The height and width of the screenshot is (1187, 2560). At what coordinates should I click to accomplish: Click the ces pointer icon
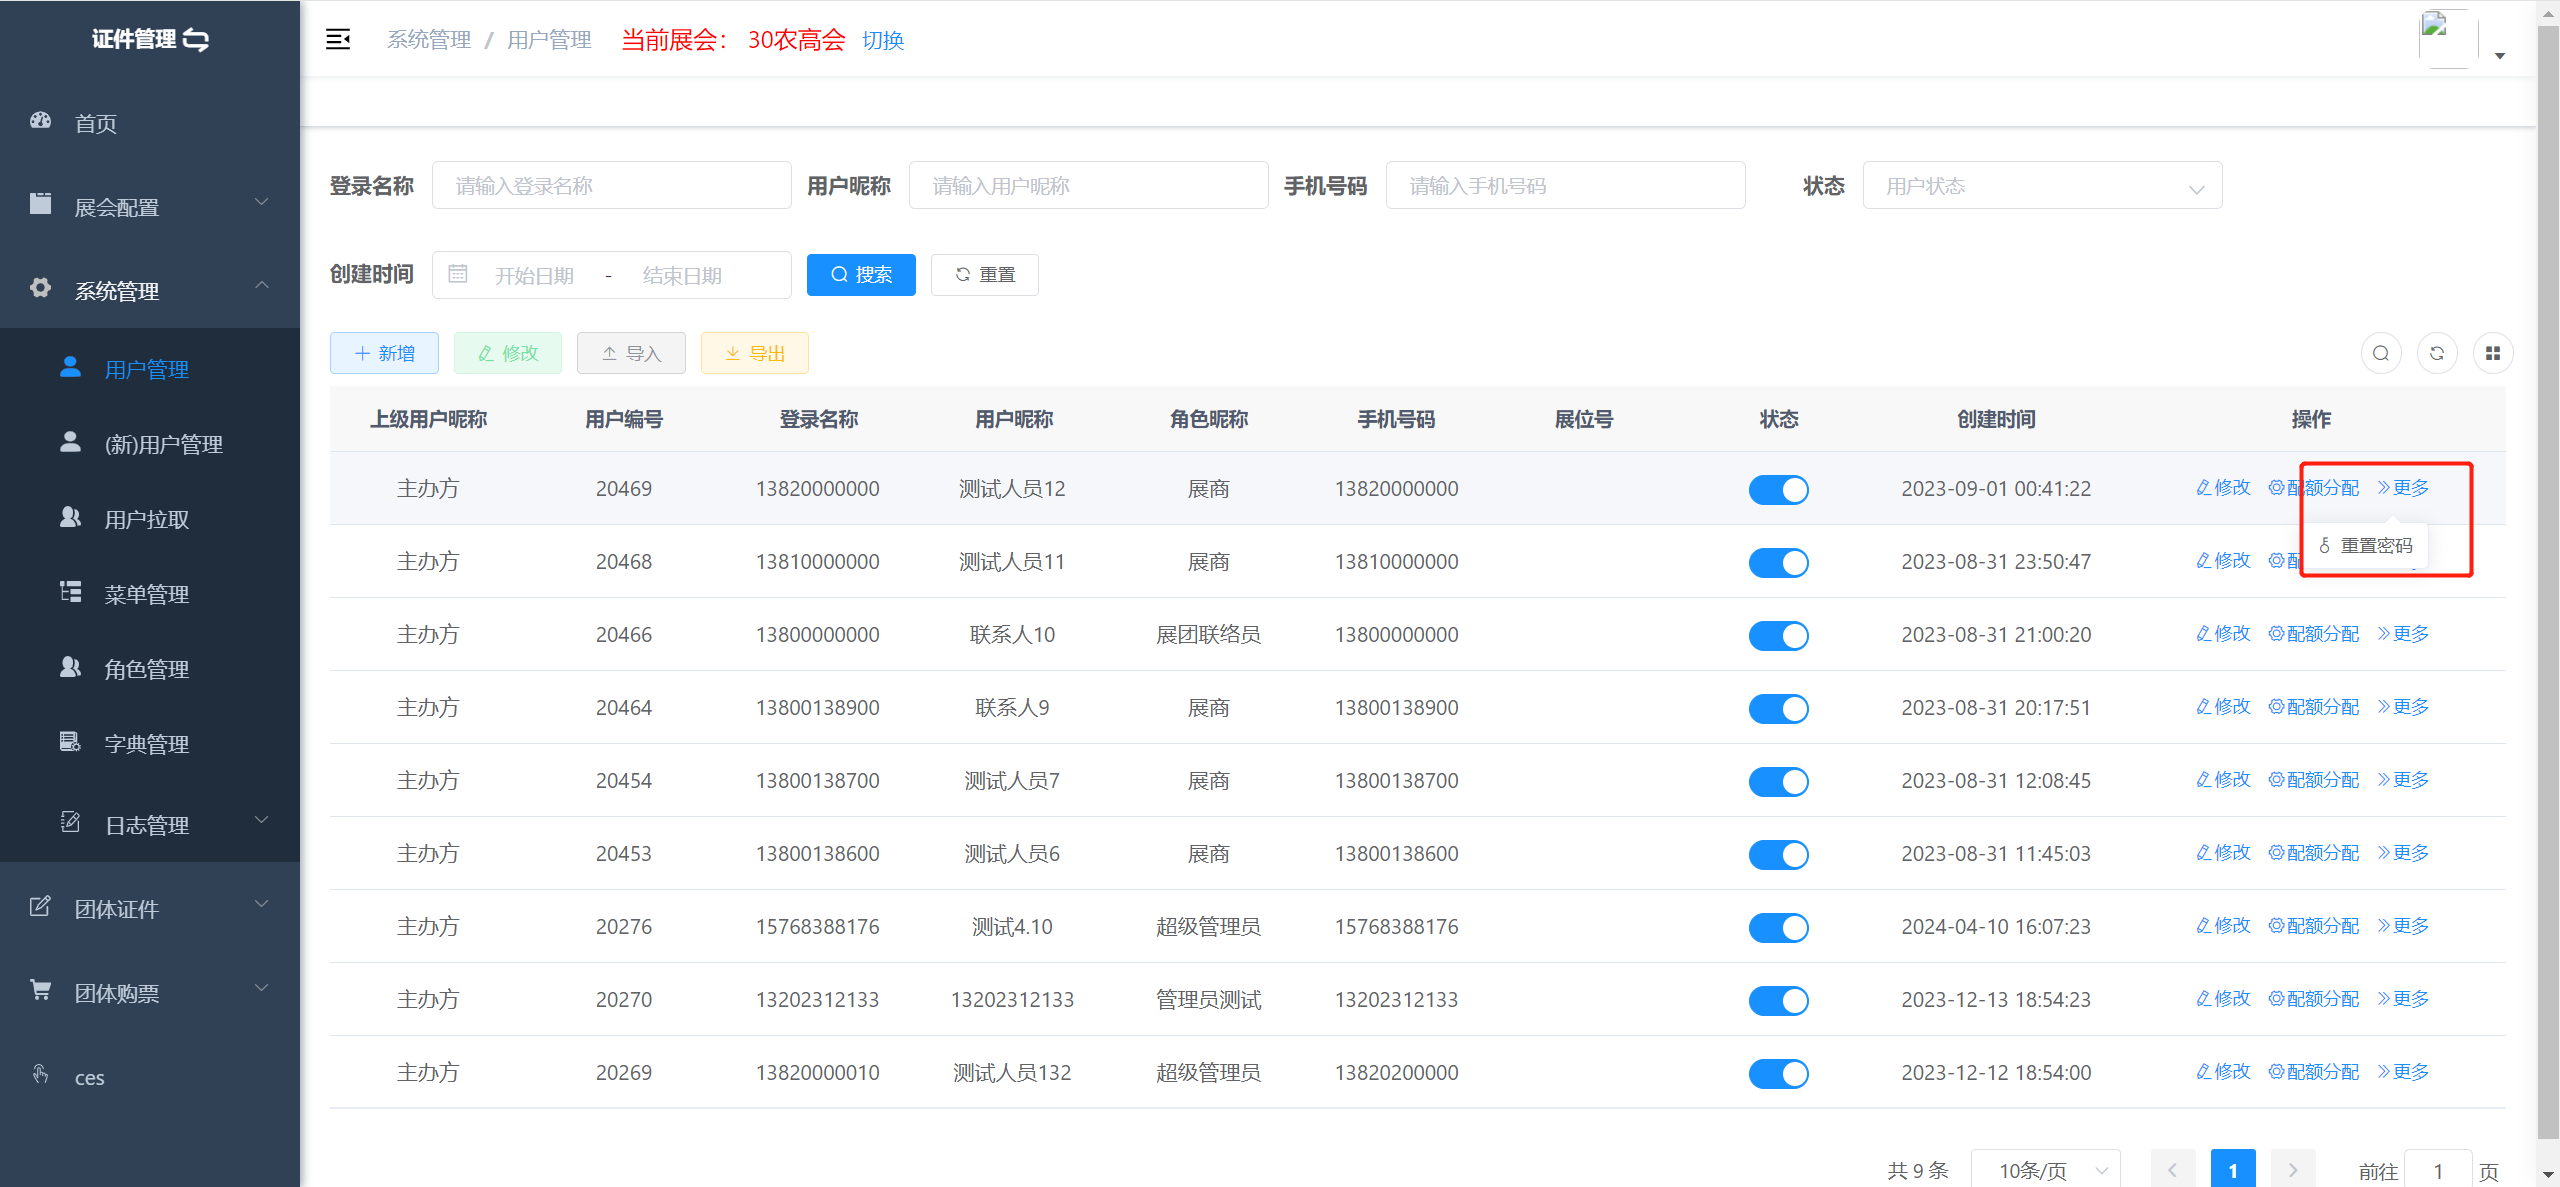click(x=41, y=1074)
